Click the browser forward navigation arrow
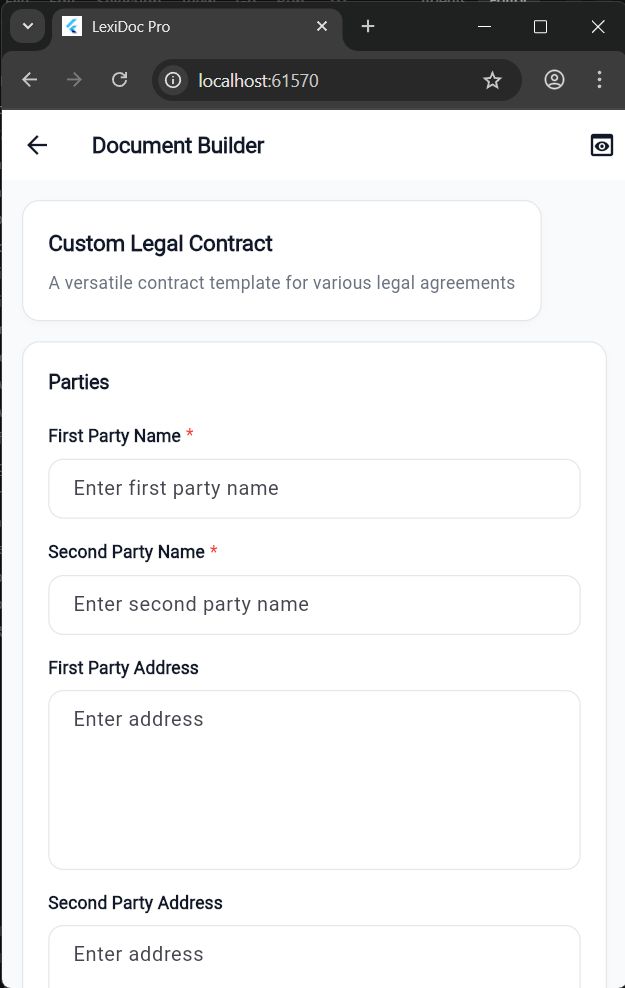 click(74, 80)
